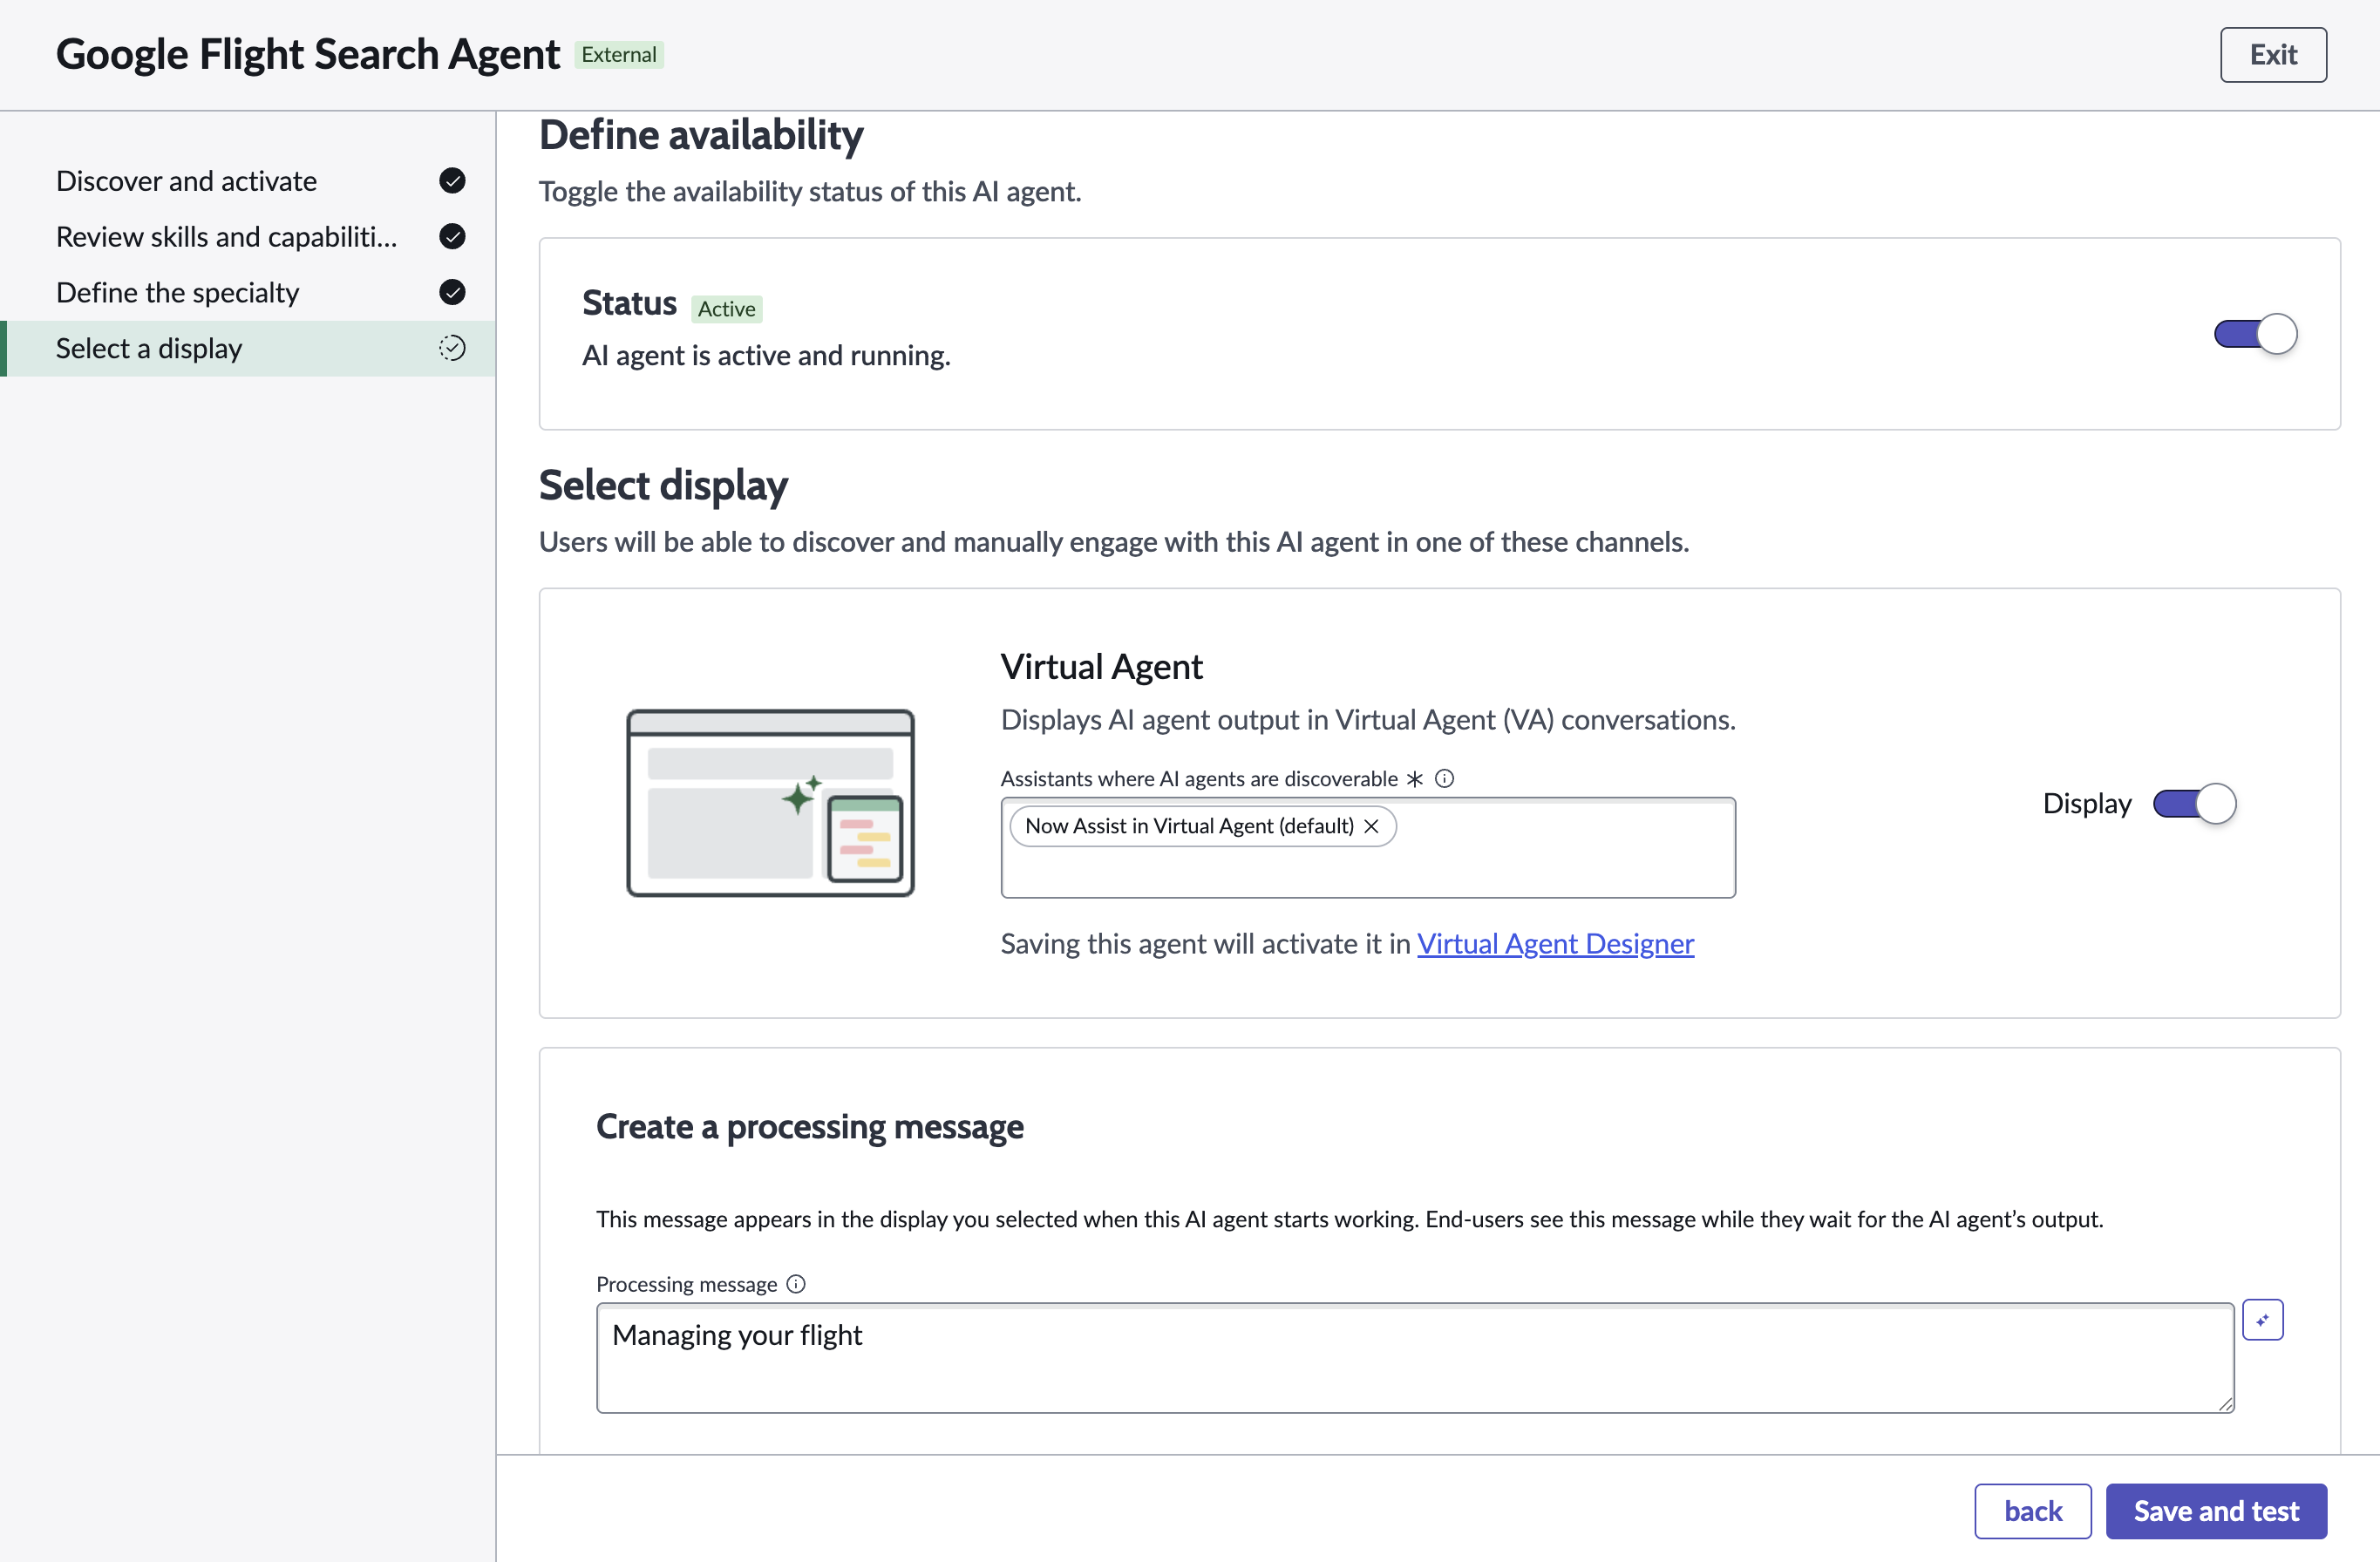
Task: Go to Define the specialty step
Action: pyautogui.click(x=247, y=293)
